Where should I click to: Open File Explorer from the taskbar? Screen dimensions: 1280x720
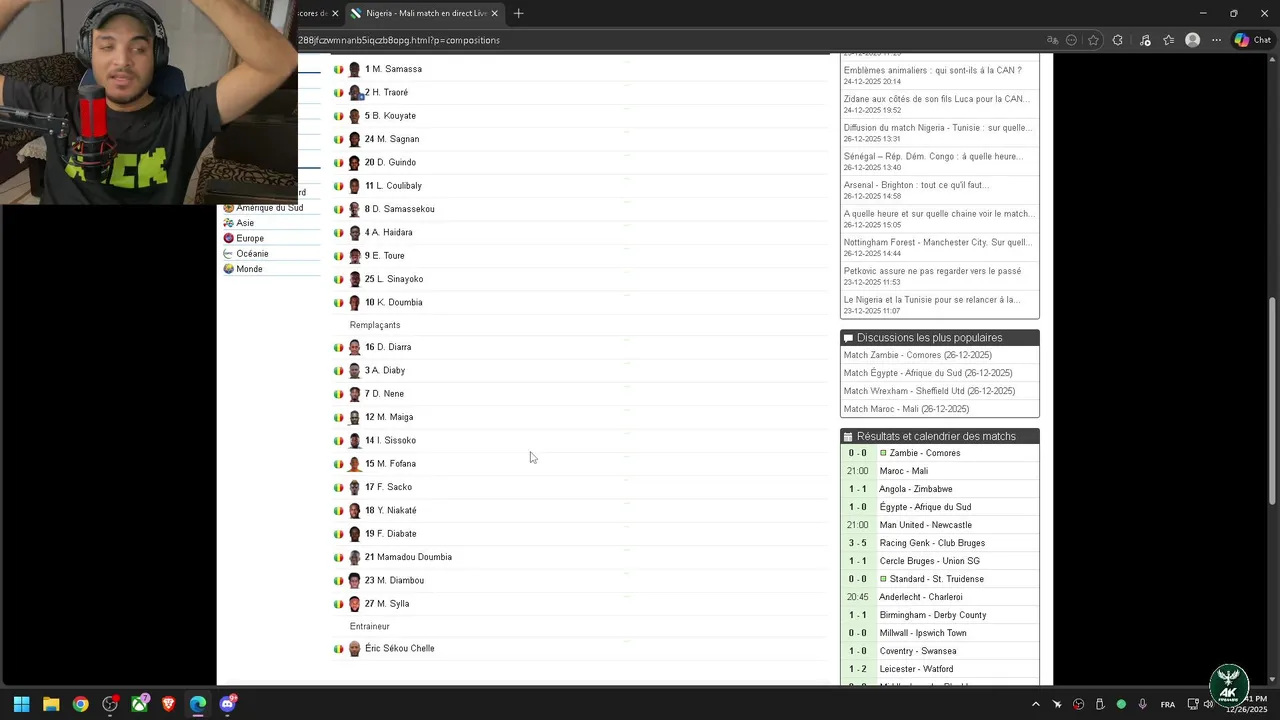(51, 704)
